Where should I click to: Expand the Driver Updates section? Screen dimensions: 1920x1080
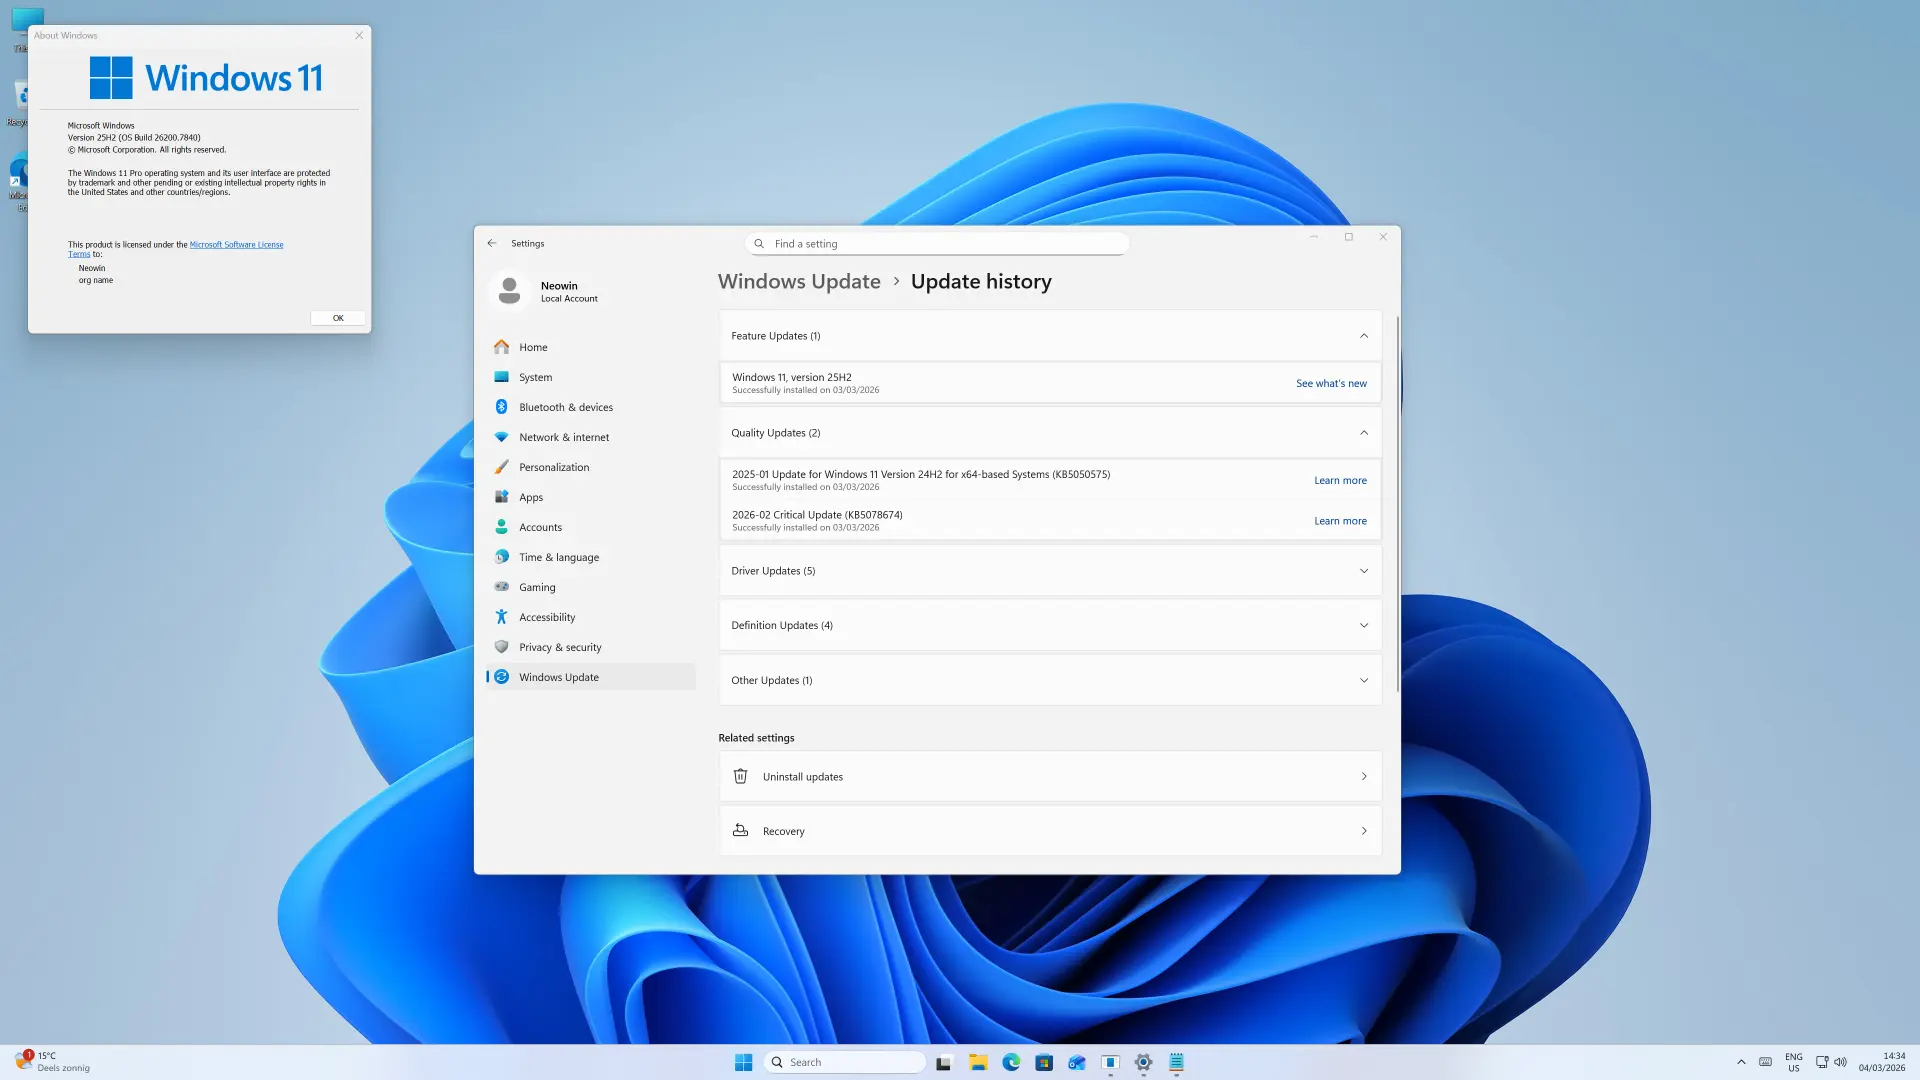coord(1363,571)
